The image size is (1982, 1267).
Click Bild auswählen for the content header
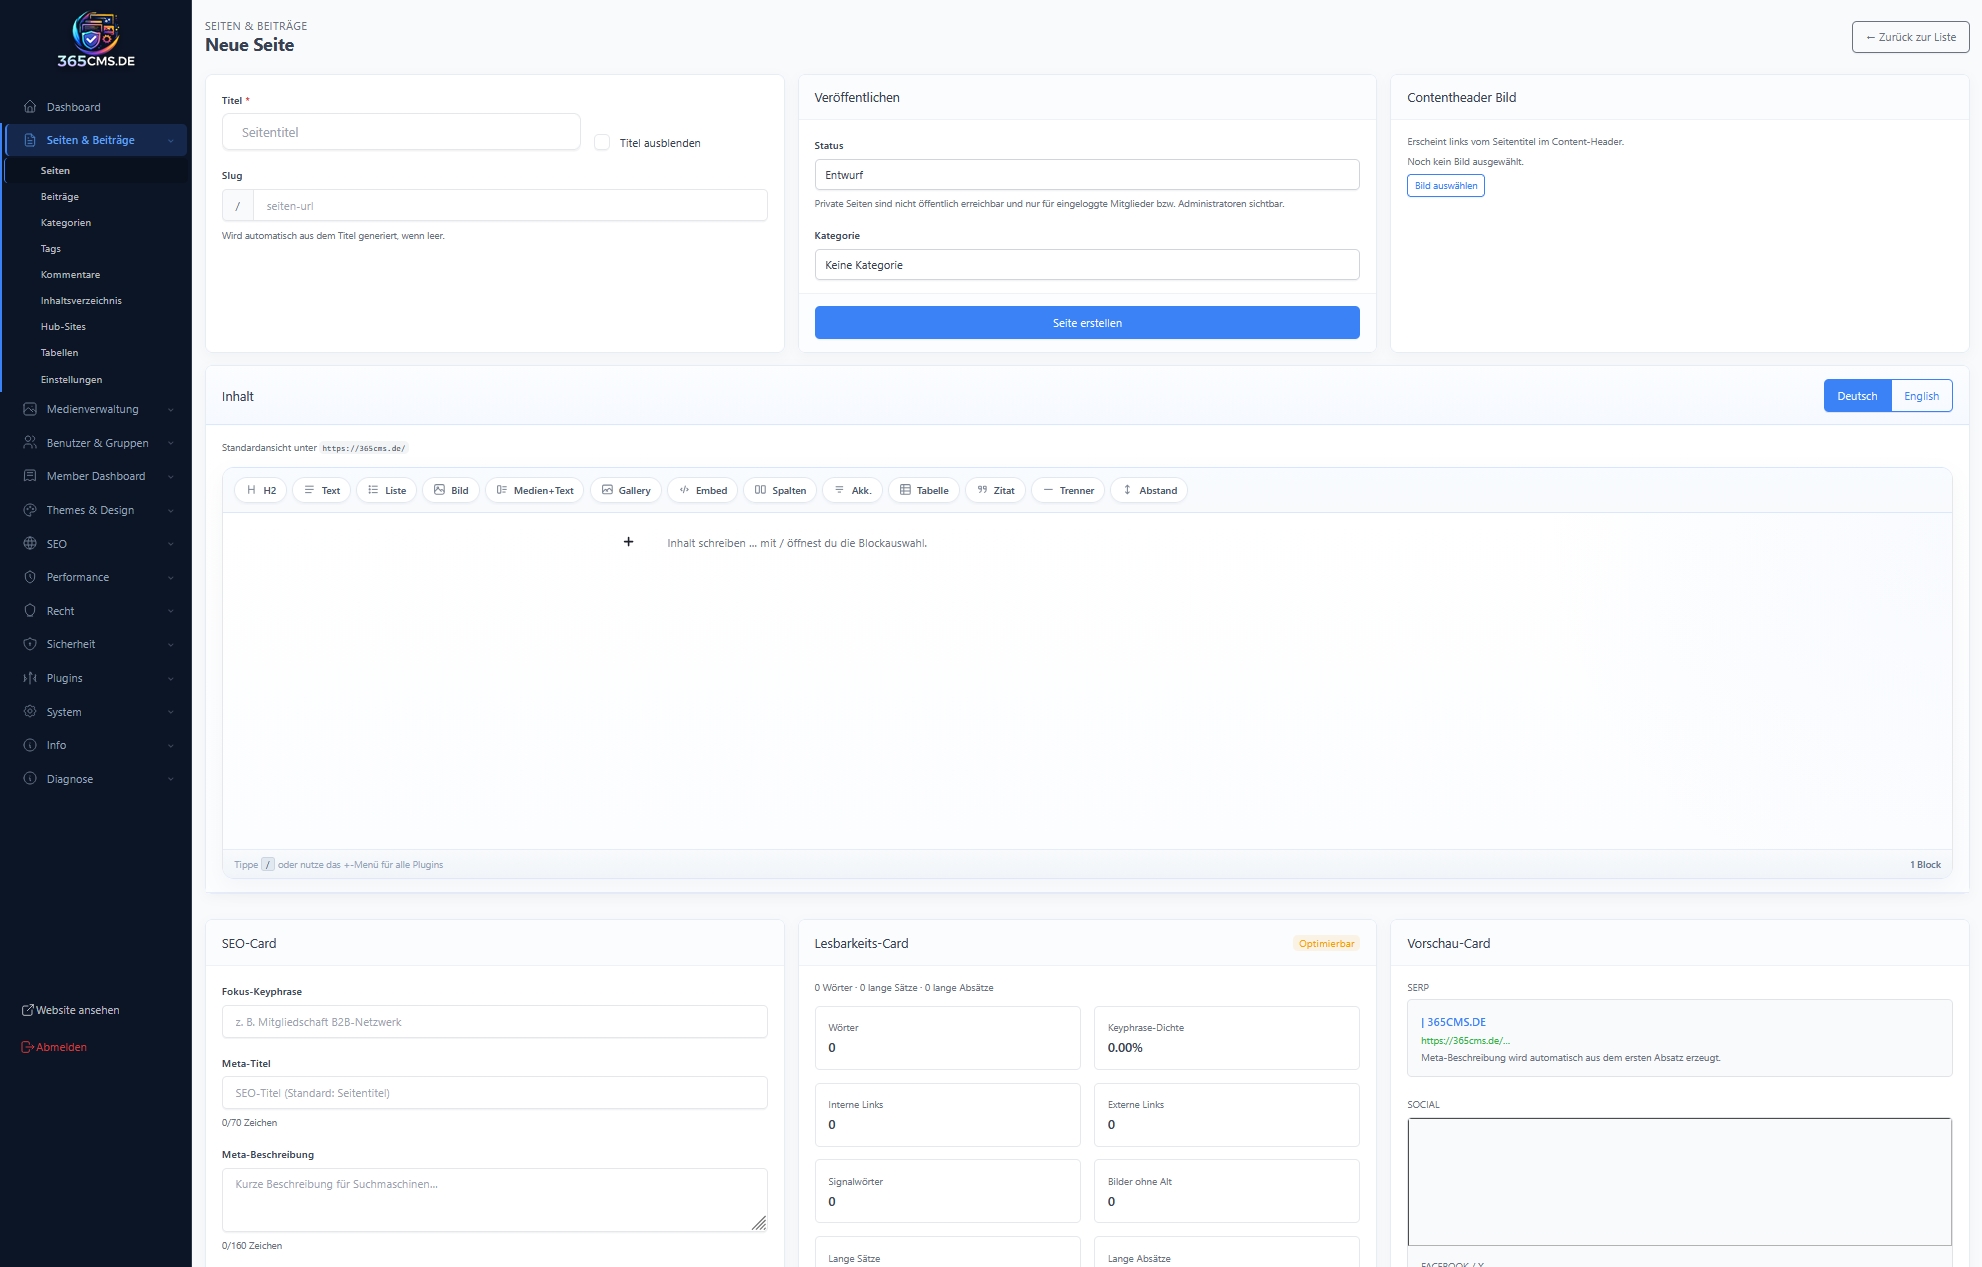coord(1445,186)
